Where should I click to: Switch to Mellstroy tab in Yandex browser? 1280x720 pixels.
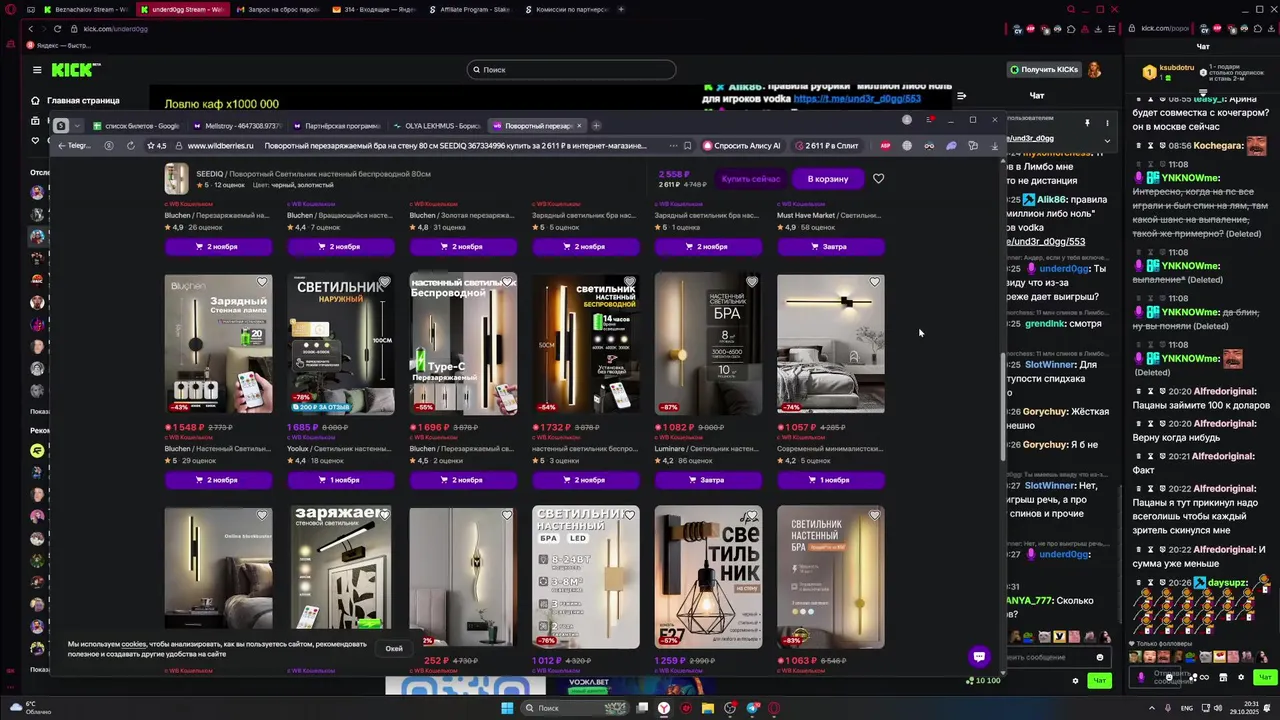click(x=238, y=126)
